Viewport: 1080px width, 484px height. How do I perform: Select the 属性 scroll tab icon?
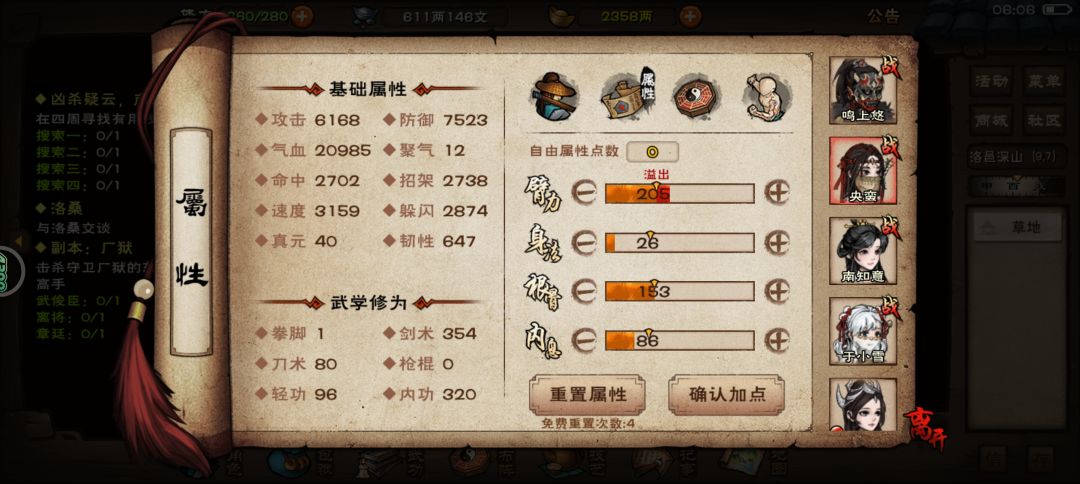[628, 95]
